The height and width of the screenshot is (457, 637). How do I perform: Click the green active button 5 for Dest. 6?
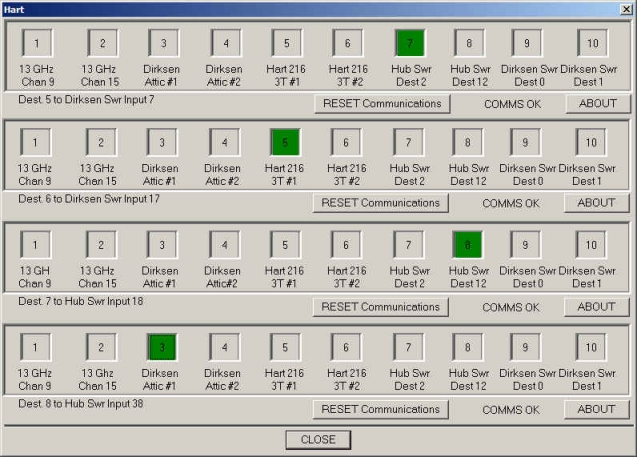[285, 142]
